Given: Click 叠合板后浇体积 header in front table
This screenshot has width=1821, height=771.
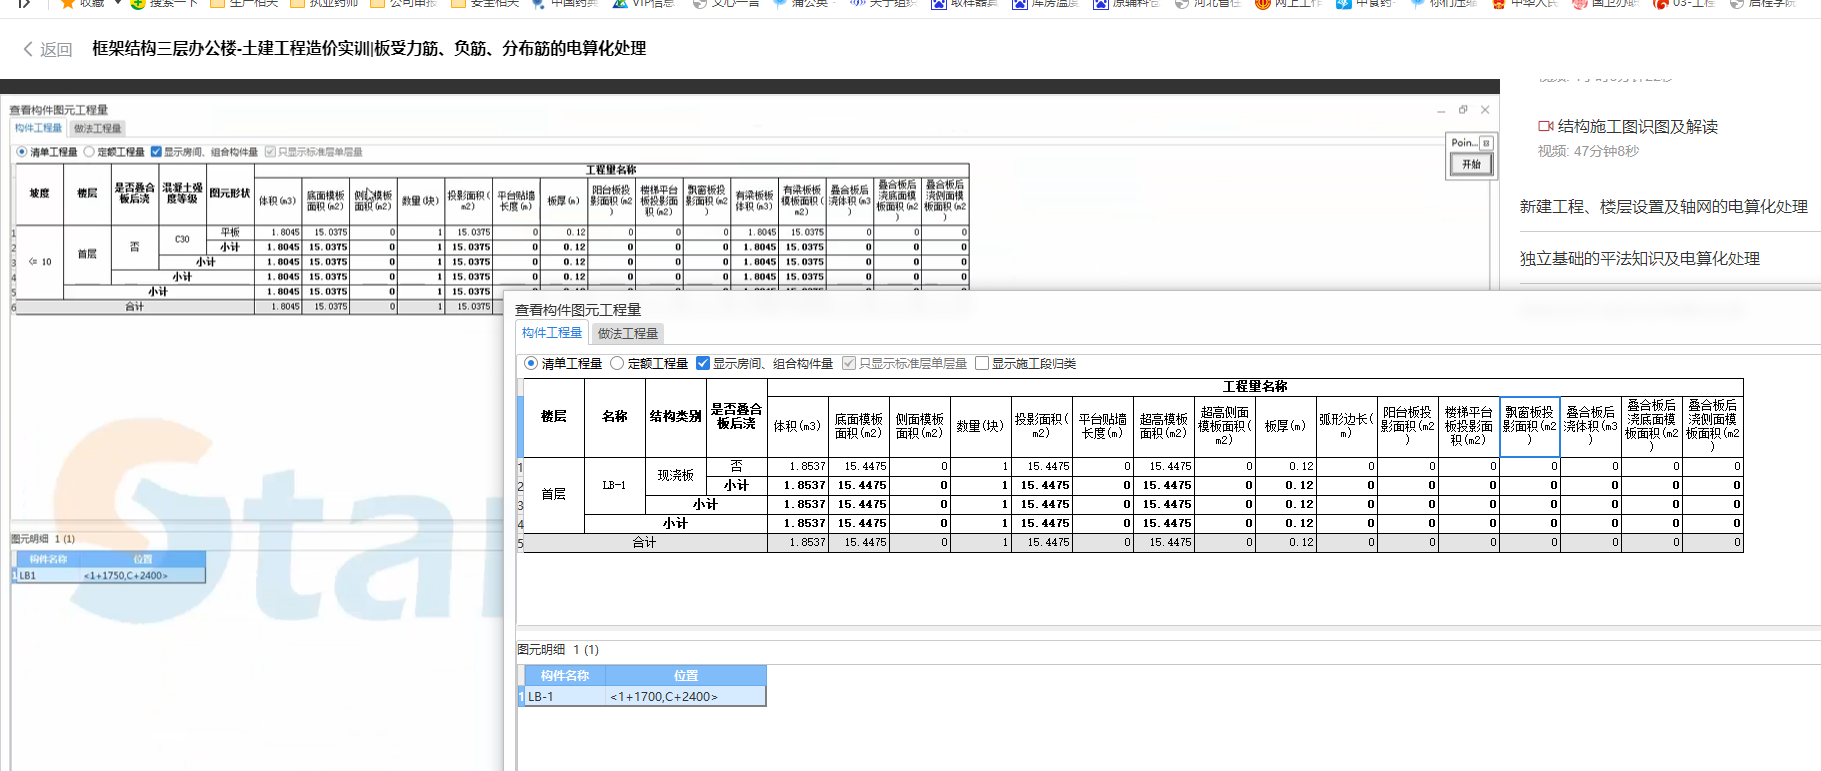Looking at the screenshot, I should pos(1590,426).
